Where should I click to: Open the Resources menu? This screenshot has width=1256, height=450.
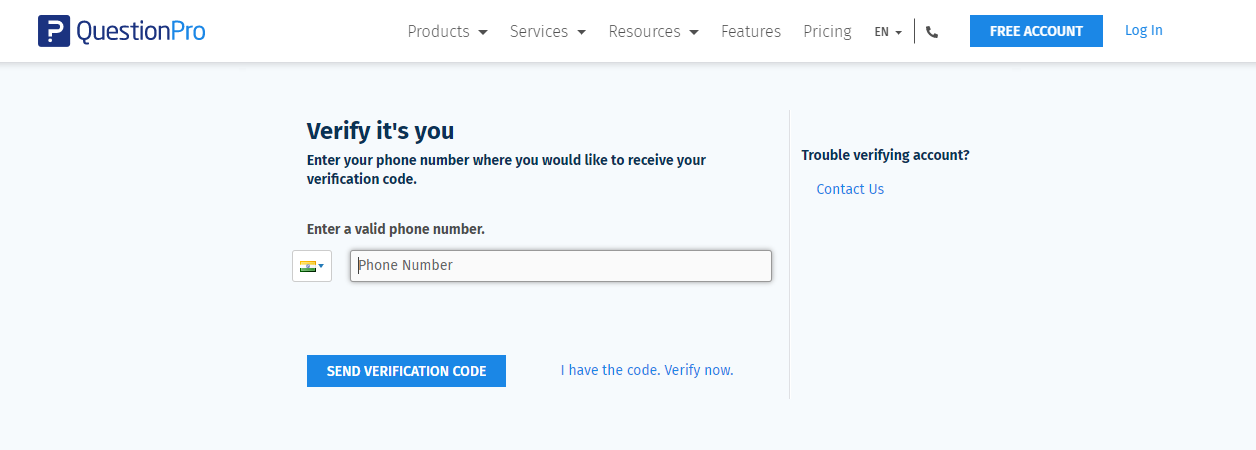point(644,32)
